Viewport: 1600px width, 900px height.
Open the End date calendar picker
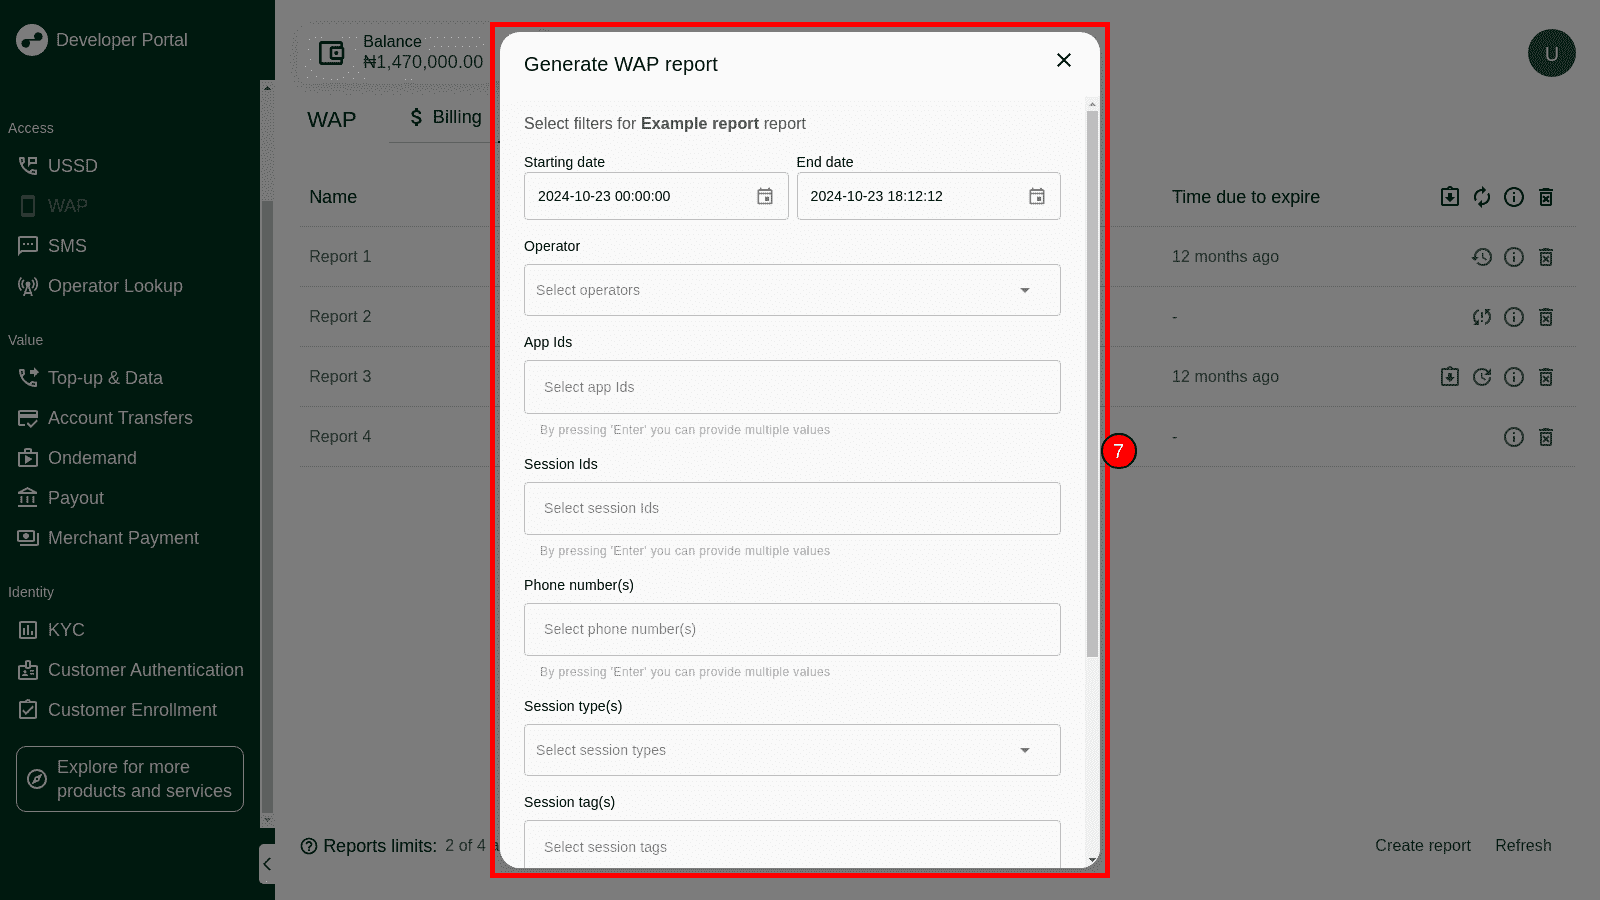pyautogui.click(x=1036, y=197)
